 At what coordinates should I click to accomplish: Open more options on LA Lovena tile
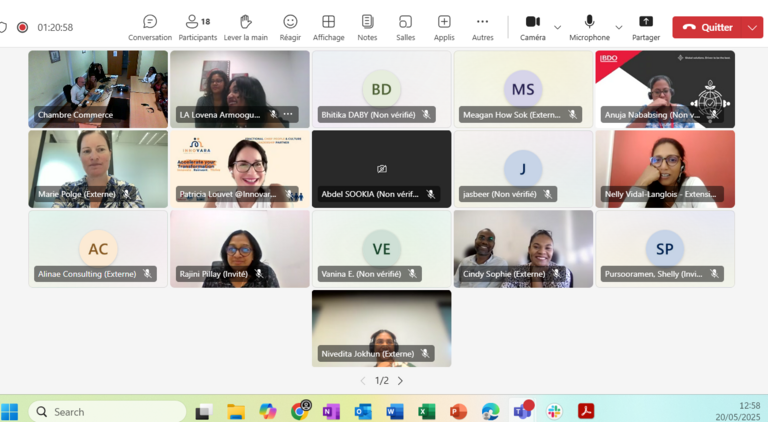tap(288, 115)
